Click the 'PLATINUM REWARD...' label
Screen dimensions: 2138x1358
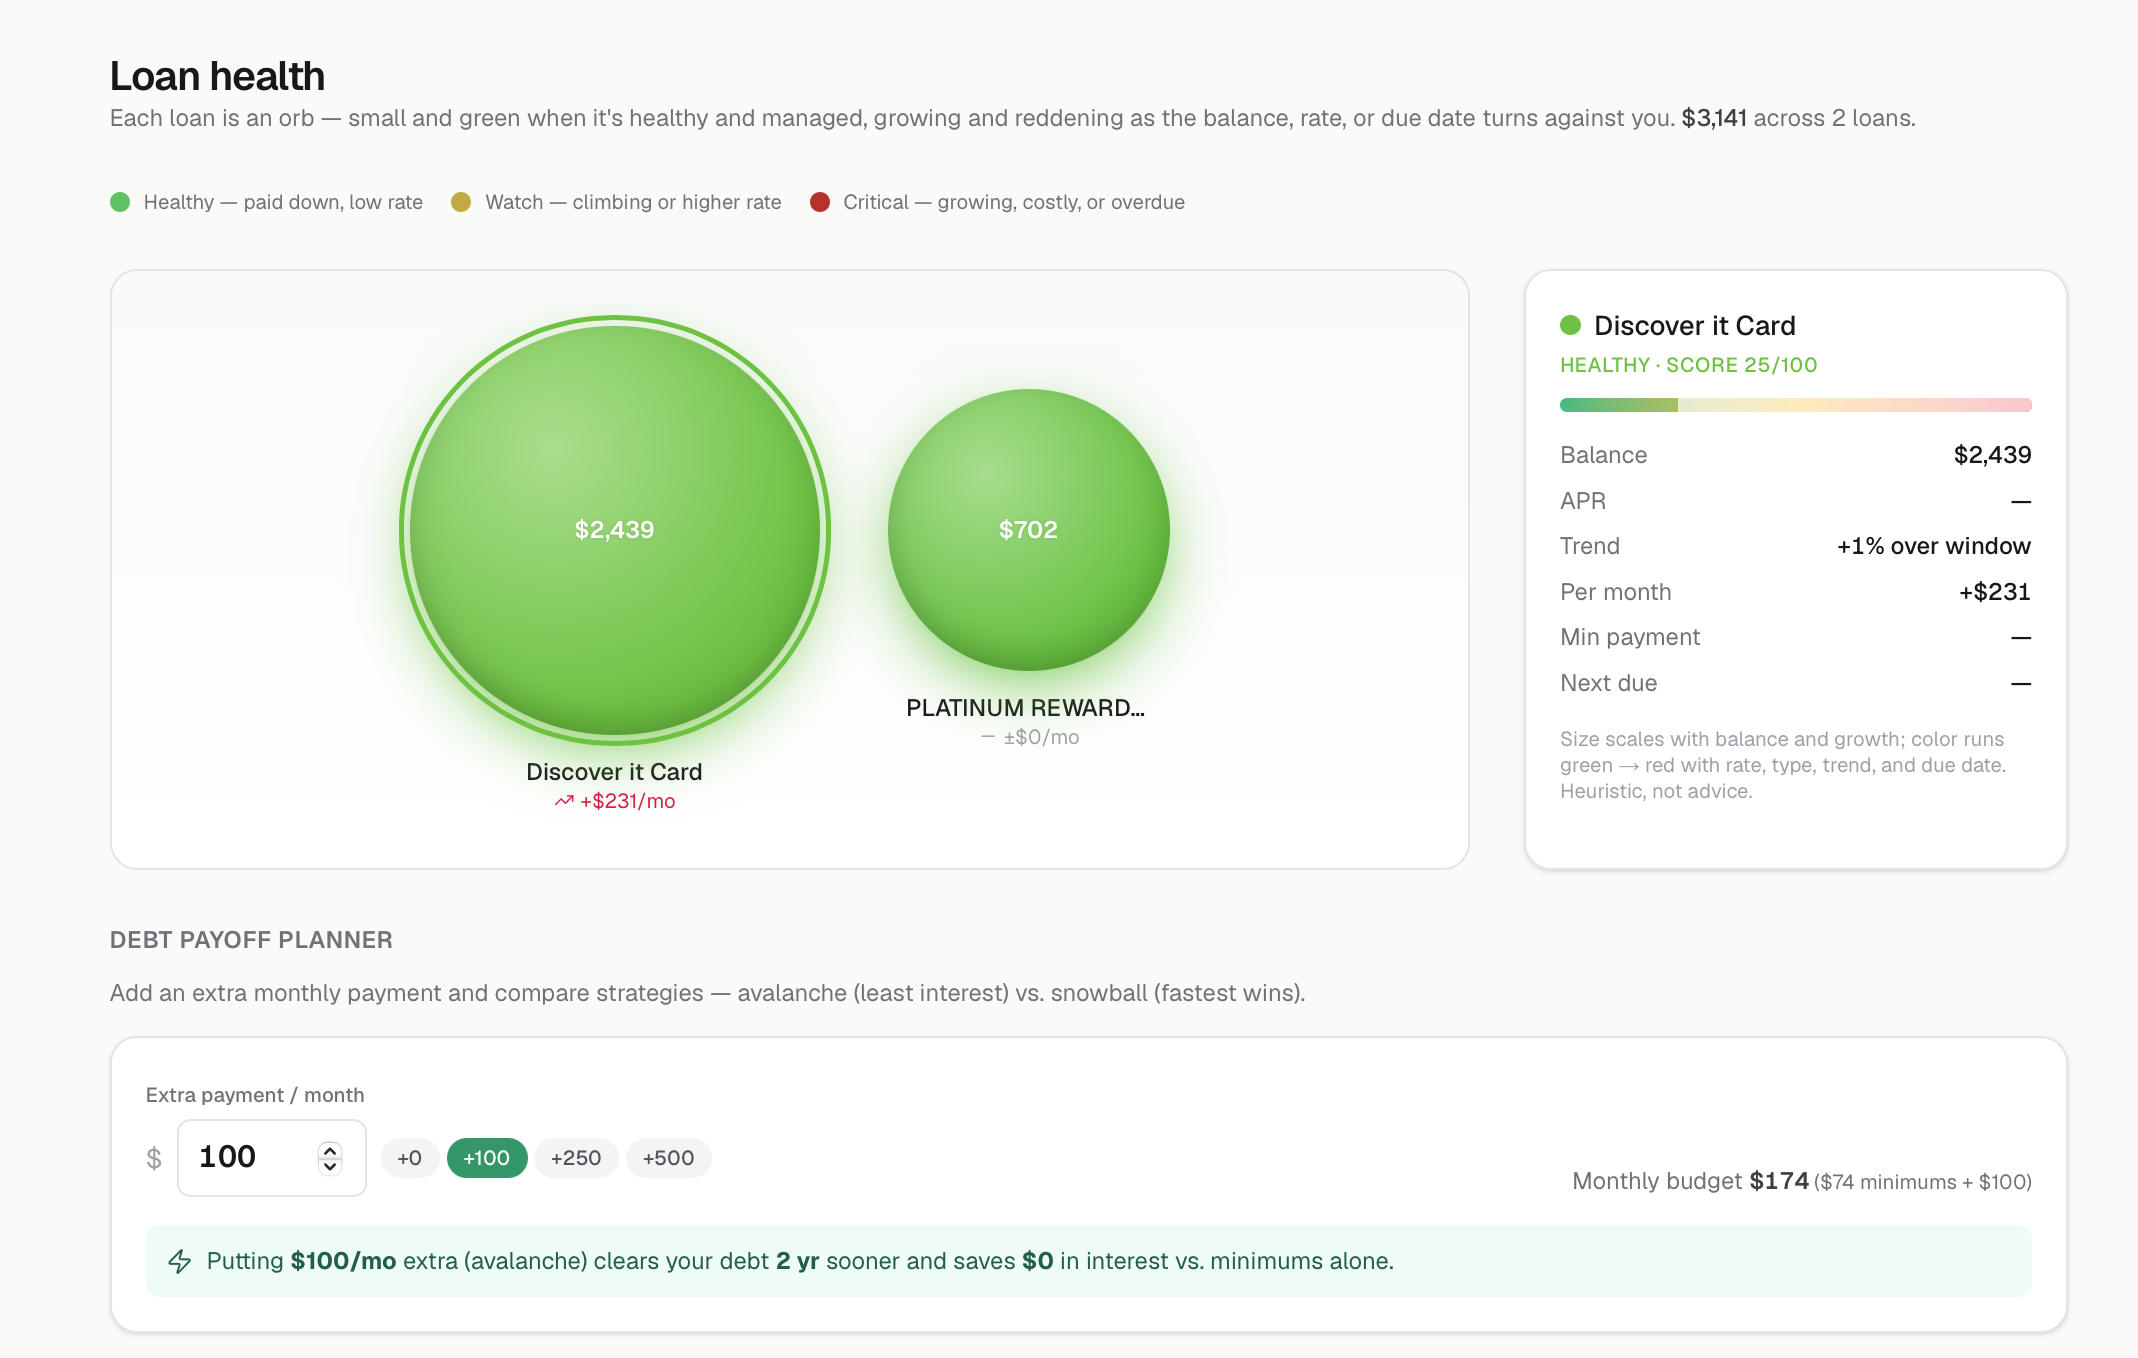coord(1025,708)
